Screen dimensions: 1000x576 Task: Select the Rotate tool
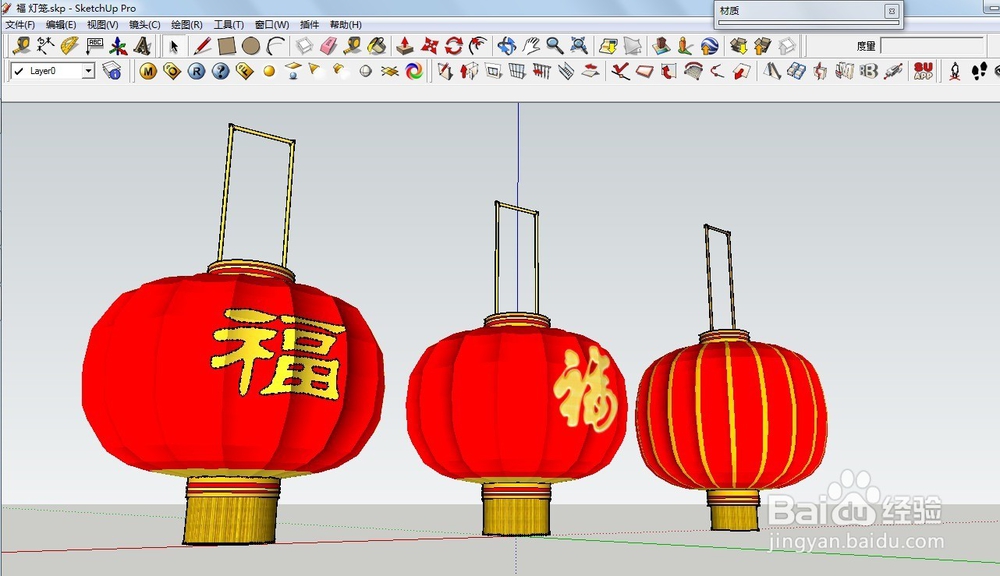(453, 46)
